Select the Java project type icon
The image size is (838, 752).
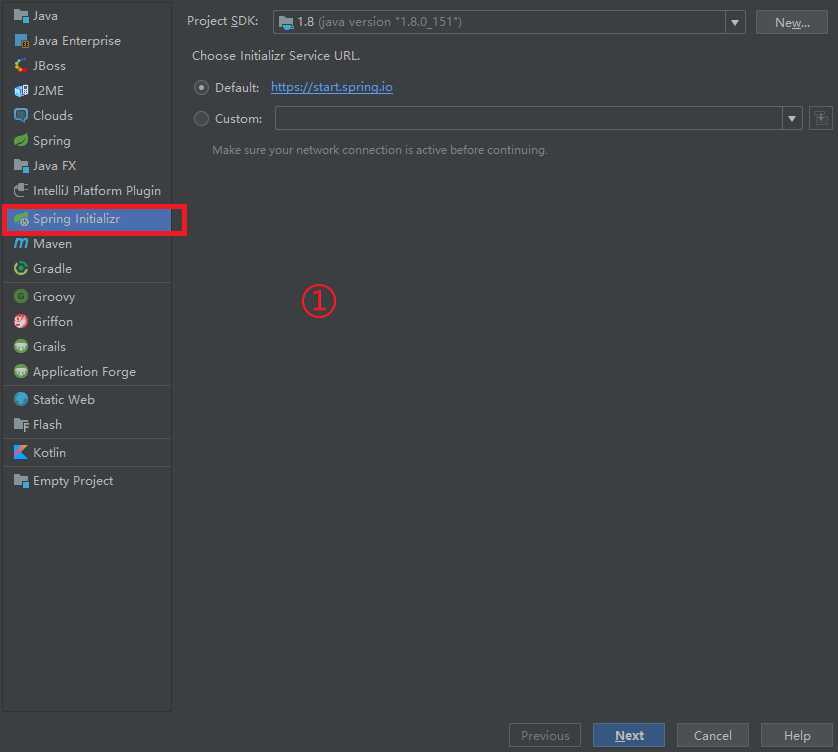21,16
